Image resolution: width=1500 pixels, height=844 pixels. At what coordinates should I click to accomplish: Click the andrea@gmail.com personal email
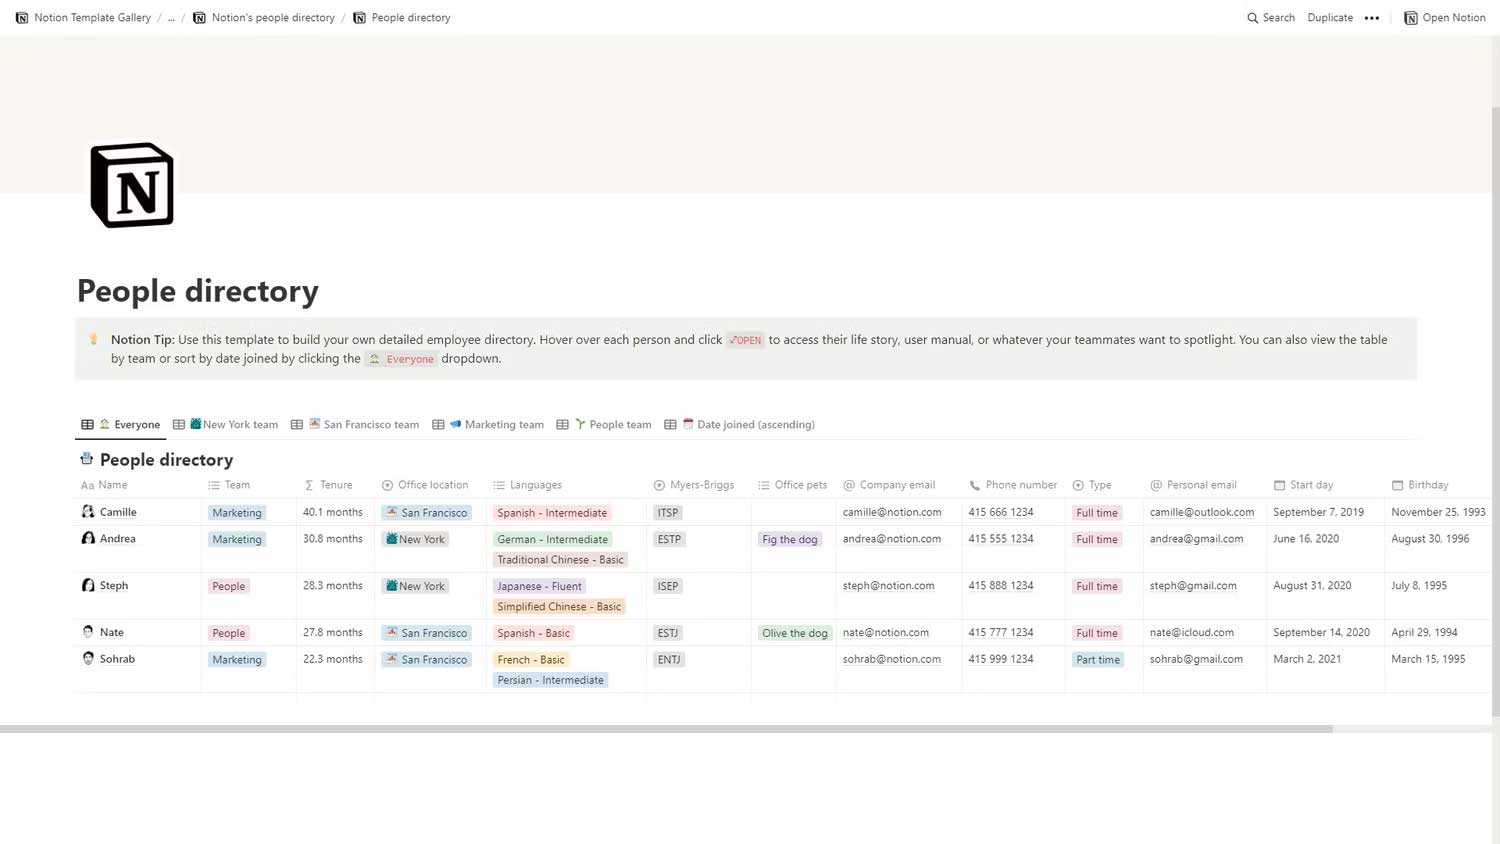[1196, 538]
